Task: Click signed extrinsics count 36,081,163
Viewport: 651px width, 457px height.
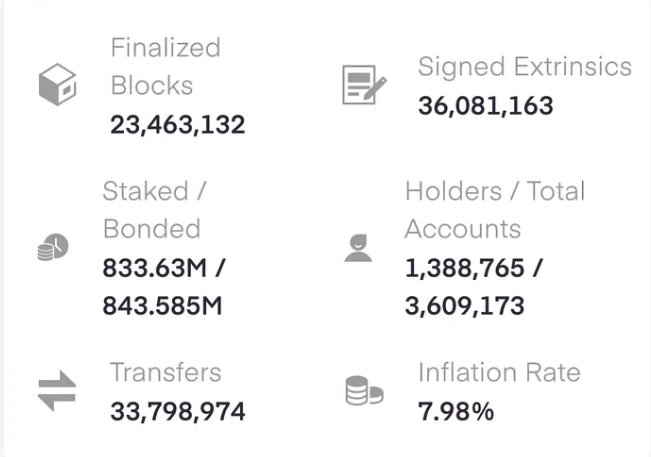Action: (485, 105)
